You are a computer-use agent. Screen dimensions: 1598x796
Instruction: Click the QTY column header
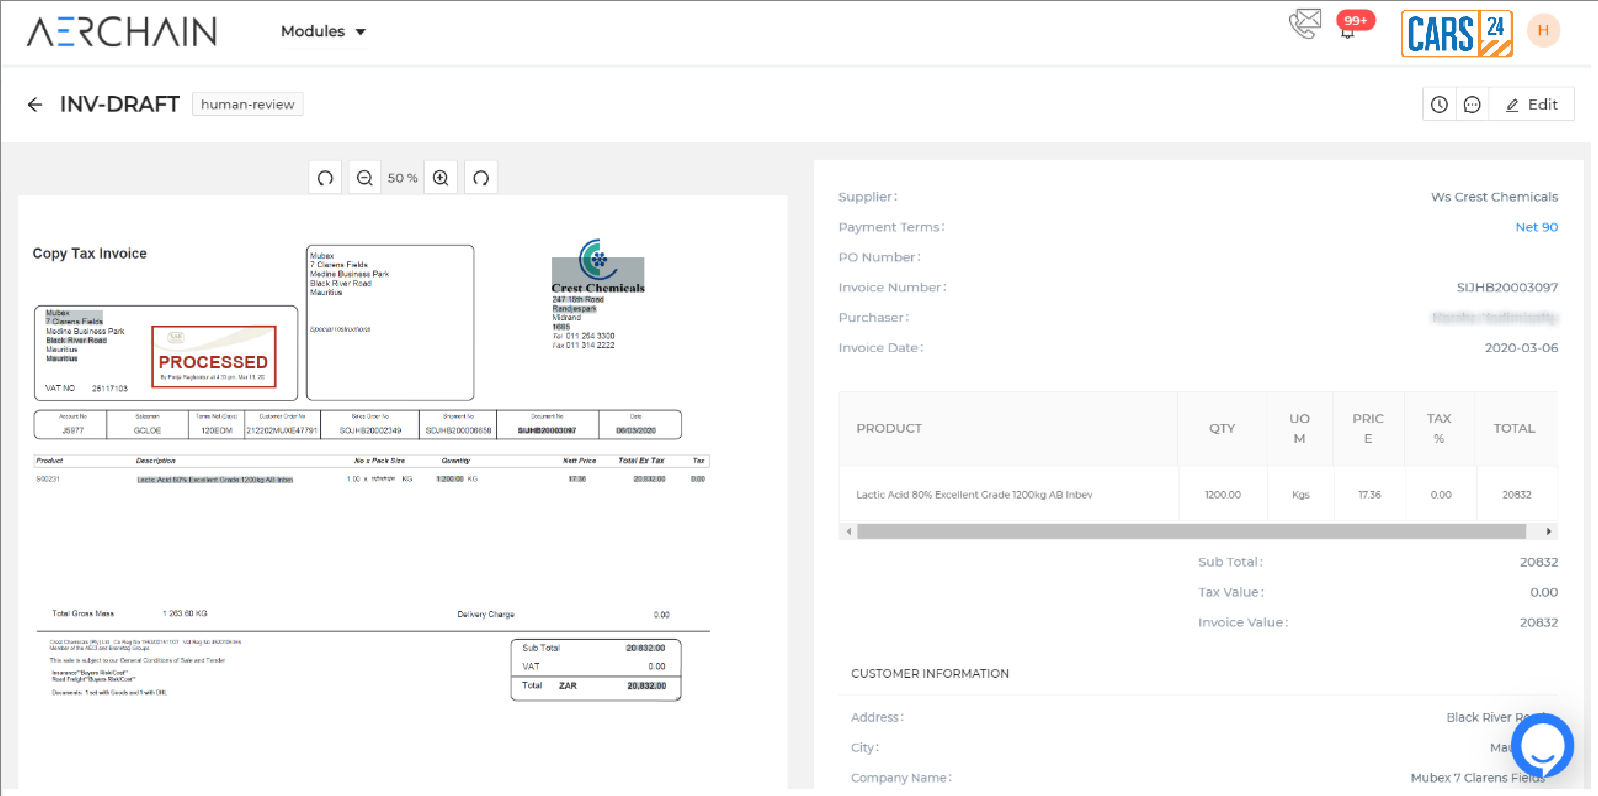point(1222,428)
